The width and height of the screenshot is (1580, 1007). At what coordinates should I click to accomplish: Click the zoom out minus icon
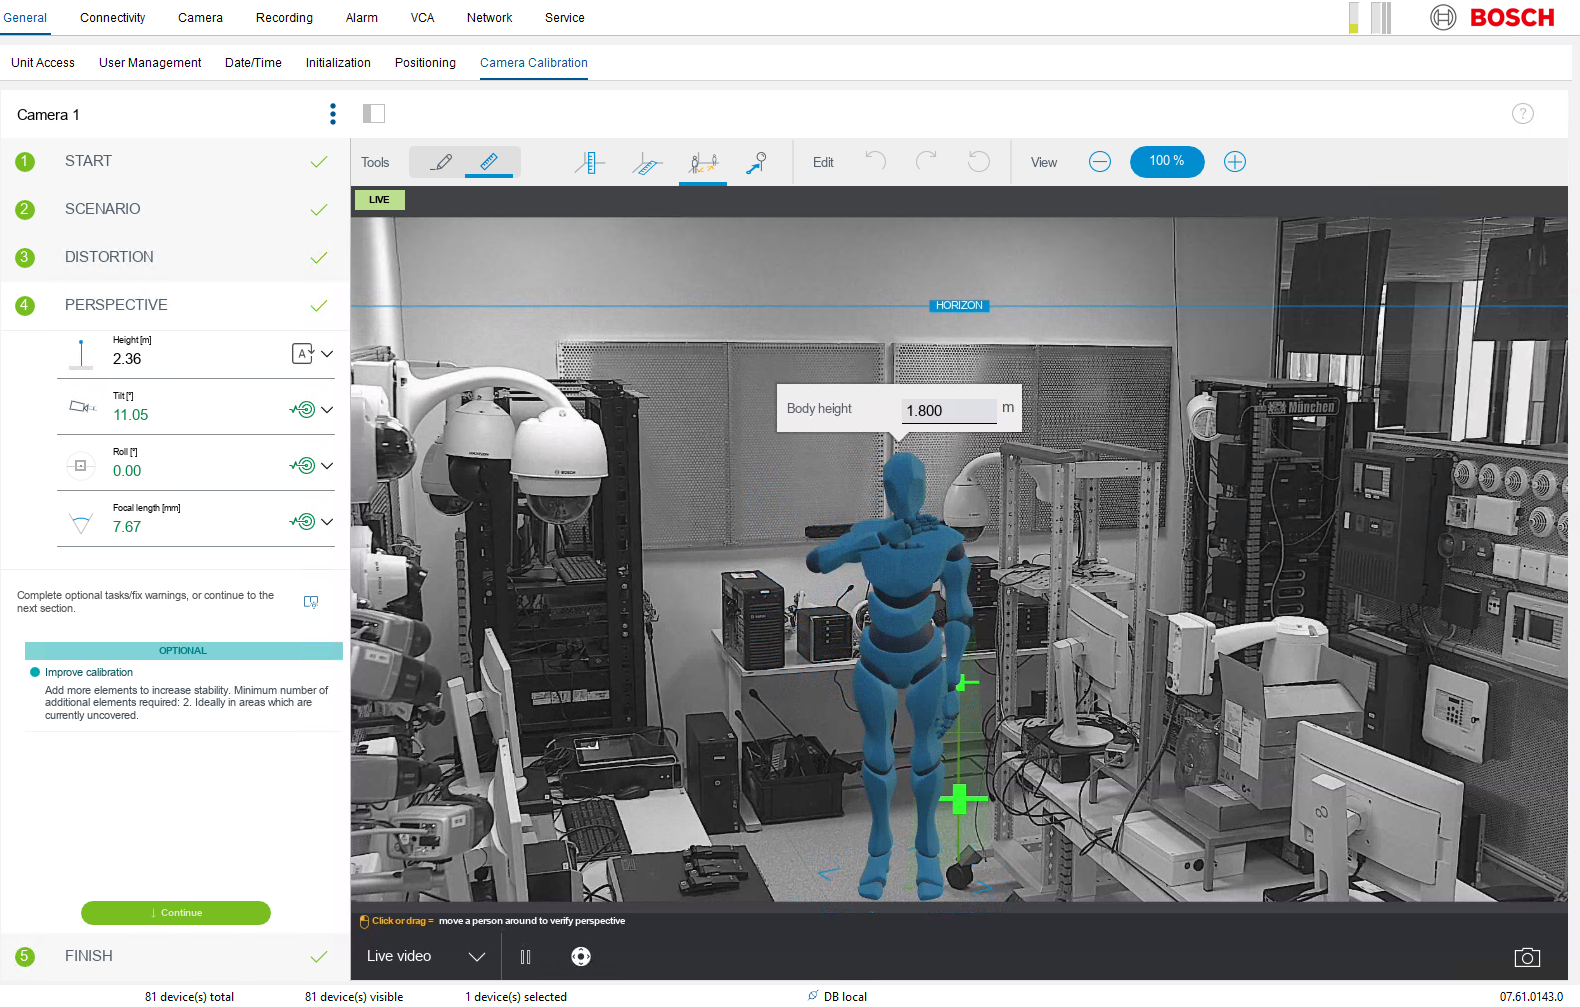click(1099, 162)
